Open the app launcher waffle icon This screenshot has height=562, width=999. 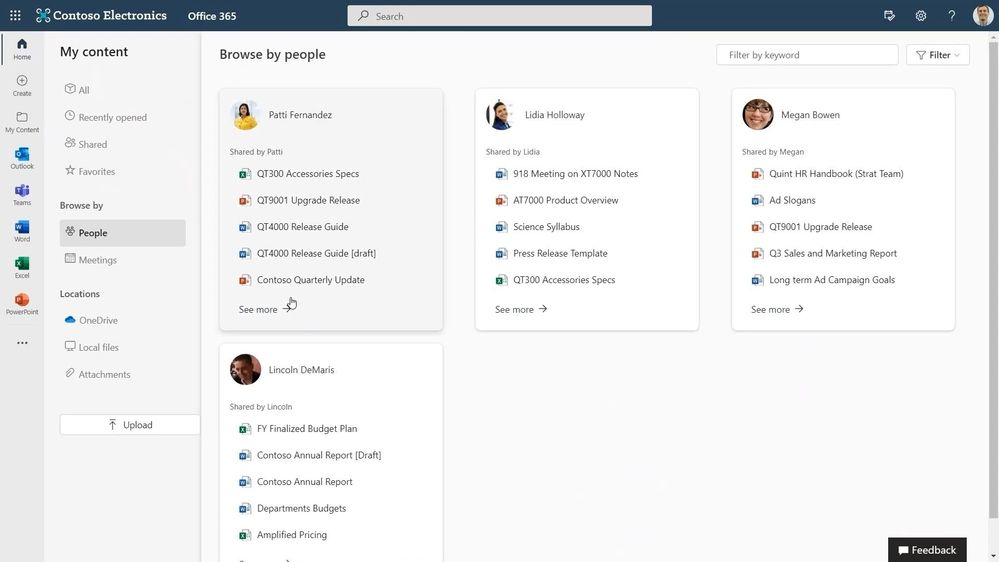[x=15, y=15]
